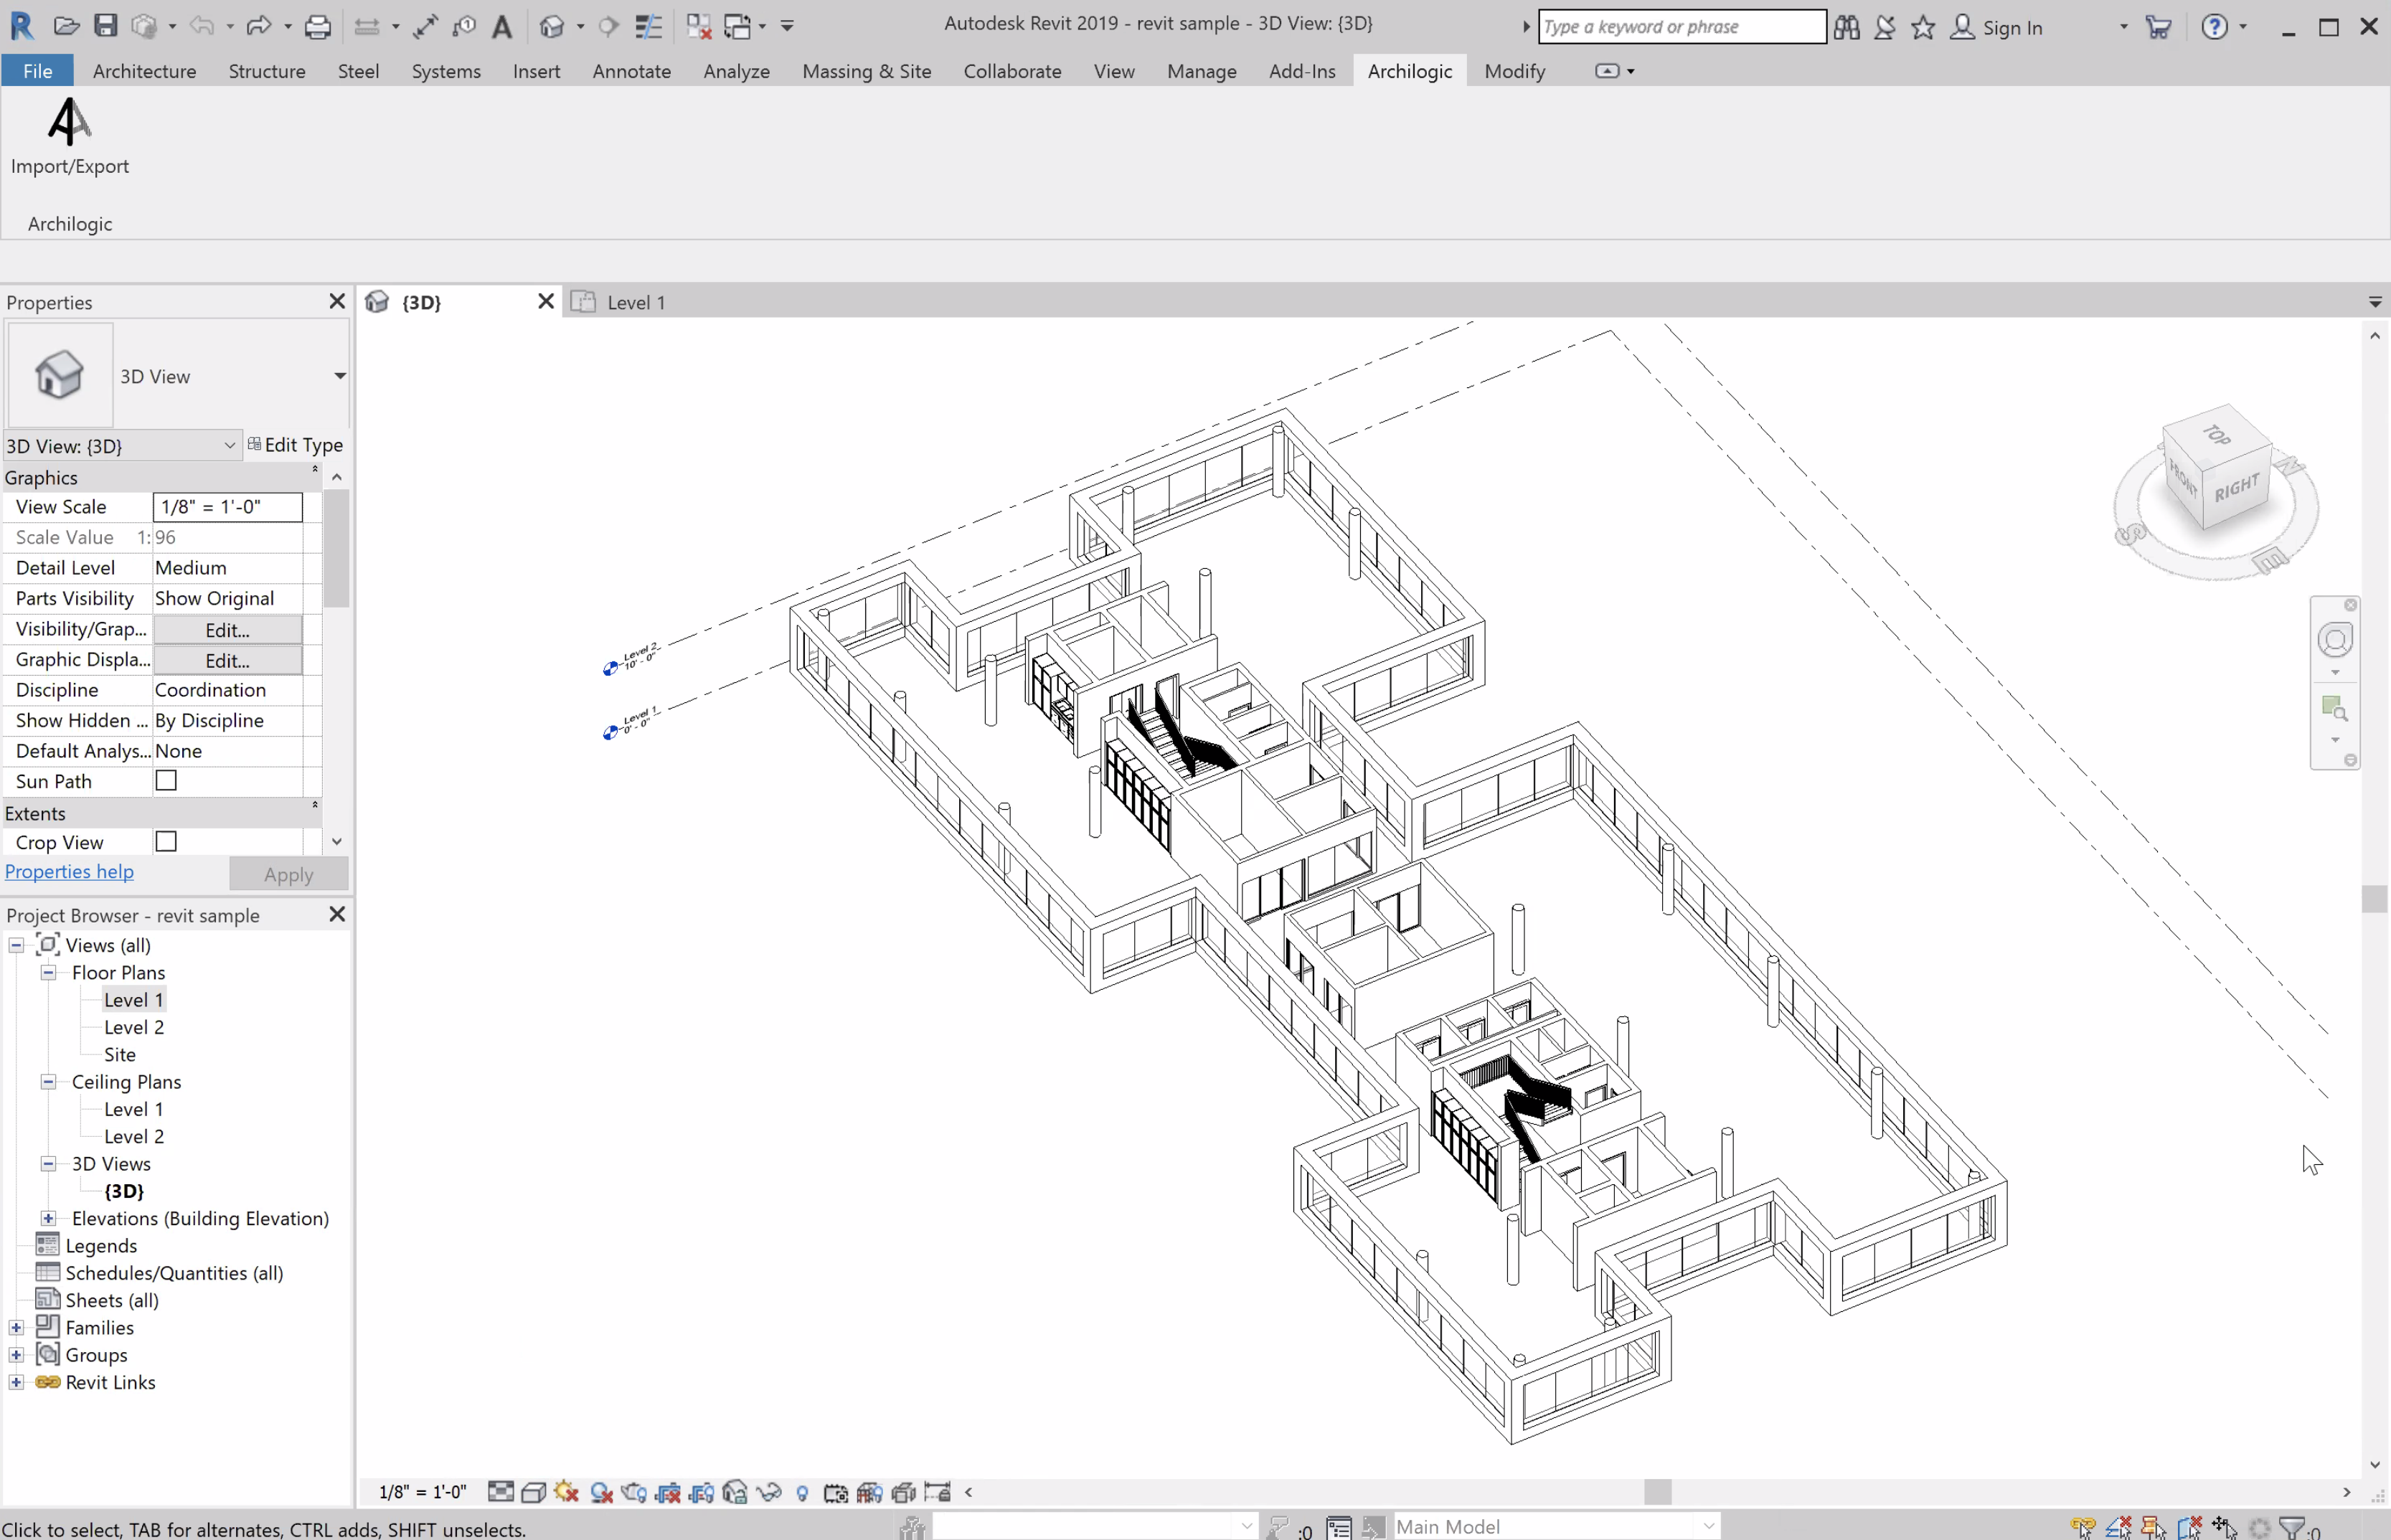Click the Apply button in Properties
This screenshot has width=2391, height=1540.
pos(288,873)
